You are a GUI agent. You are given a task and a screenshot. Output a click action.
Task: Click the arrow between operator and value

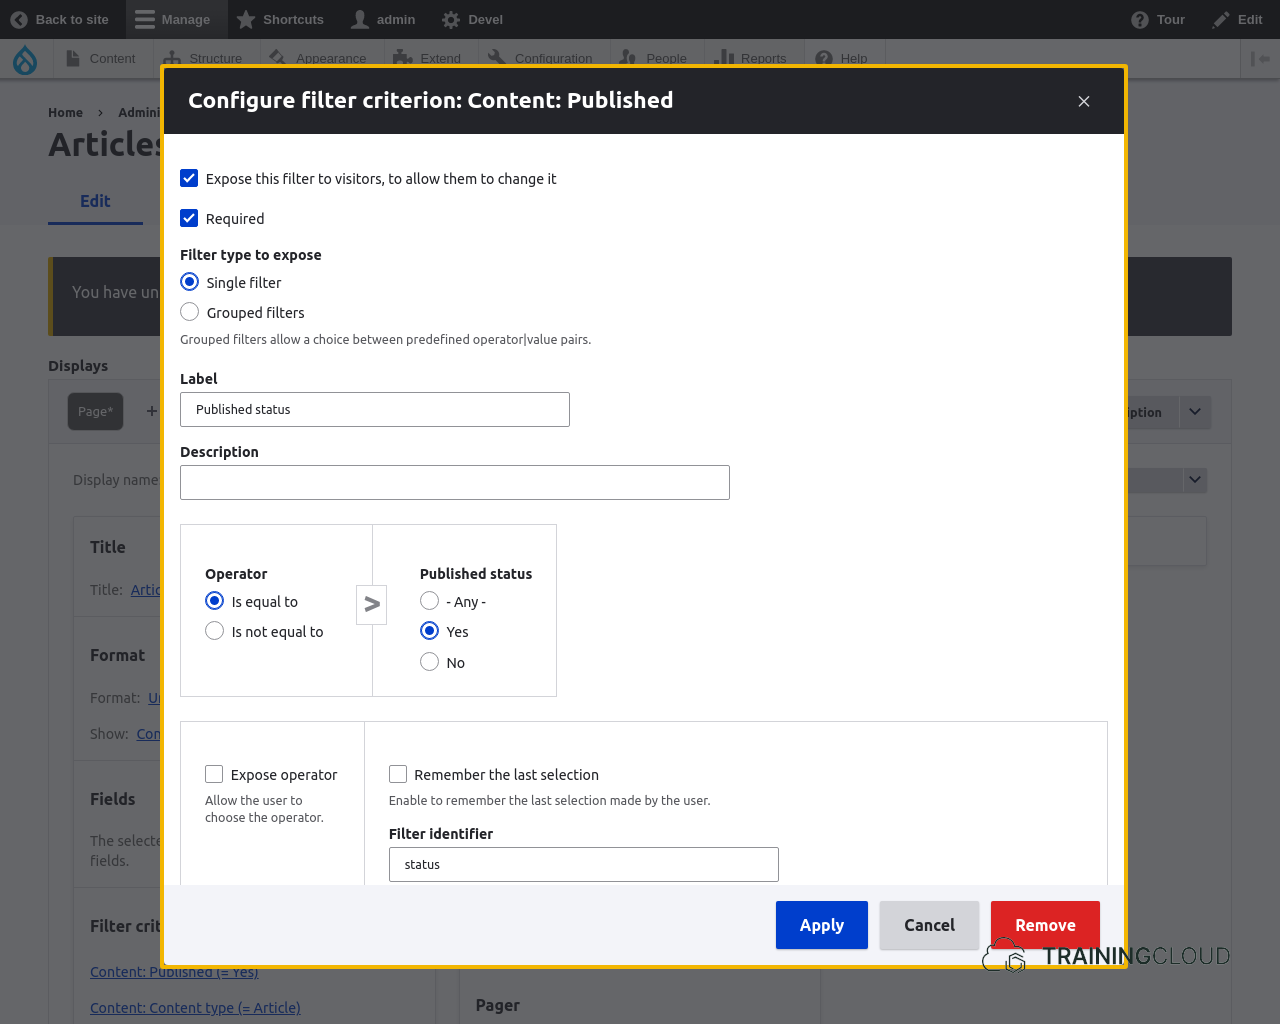coord(372,604)
